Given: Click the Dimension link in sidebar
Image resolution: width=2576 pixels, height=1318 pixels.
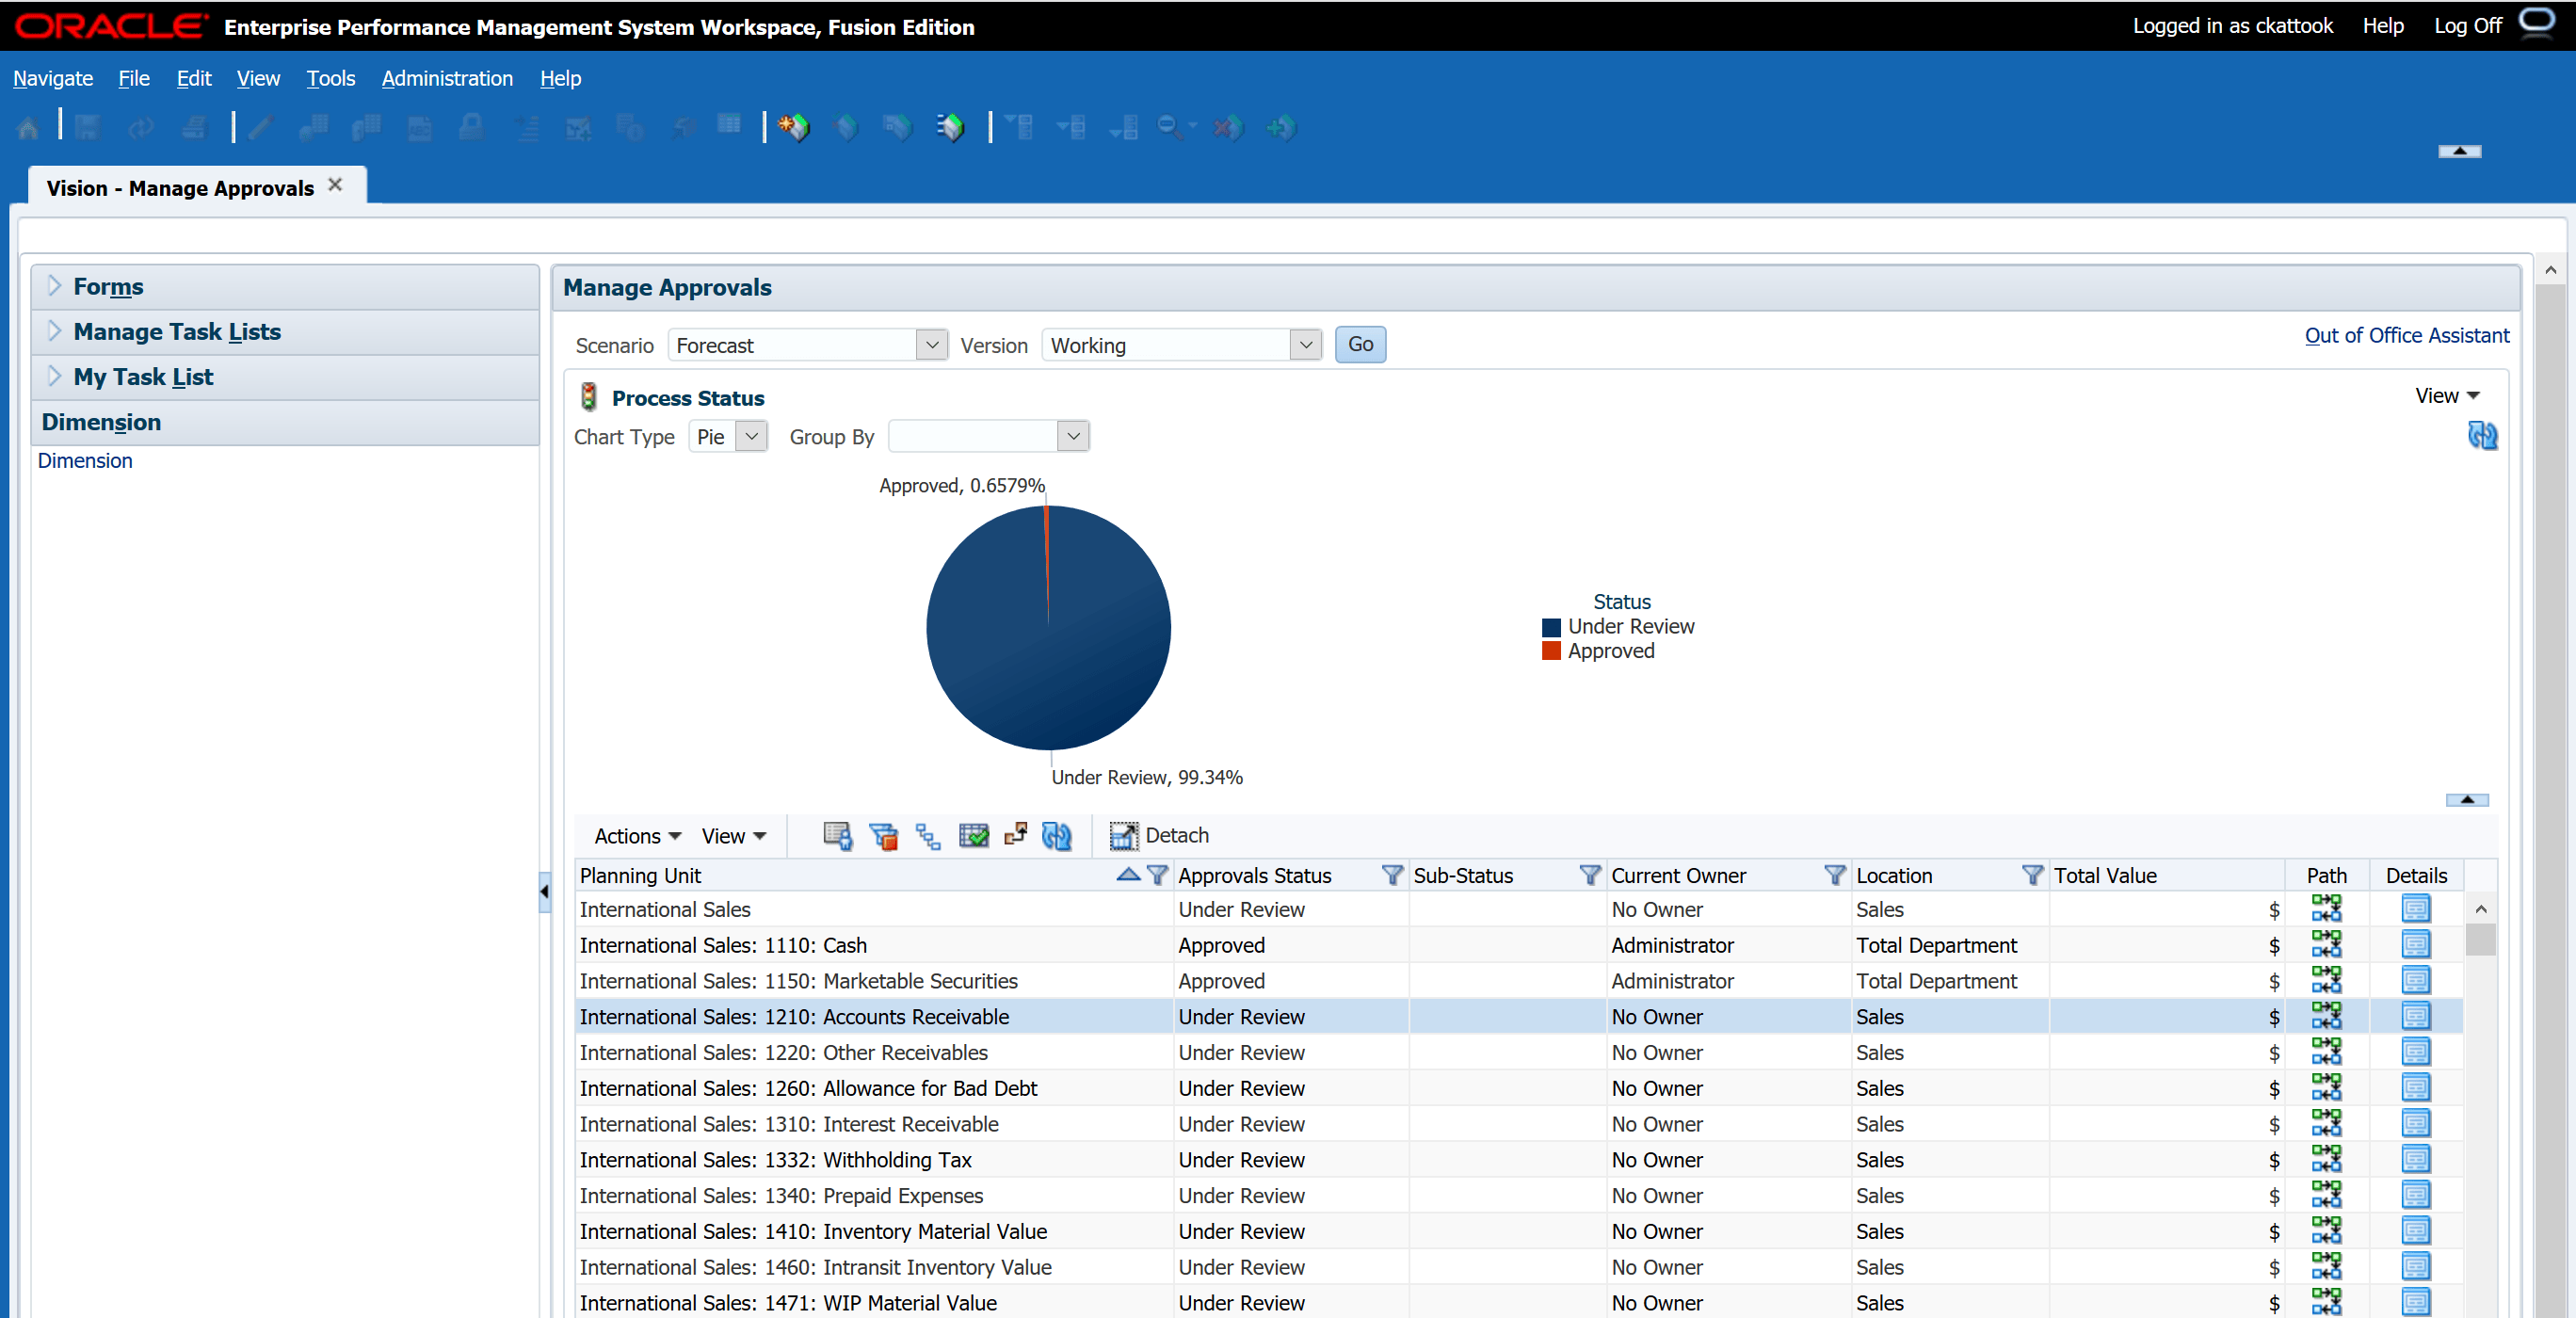Looking at the screenshot, I should [85, 460].
